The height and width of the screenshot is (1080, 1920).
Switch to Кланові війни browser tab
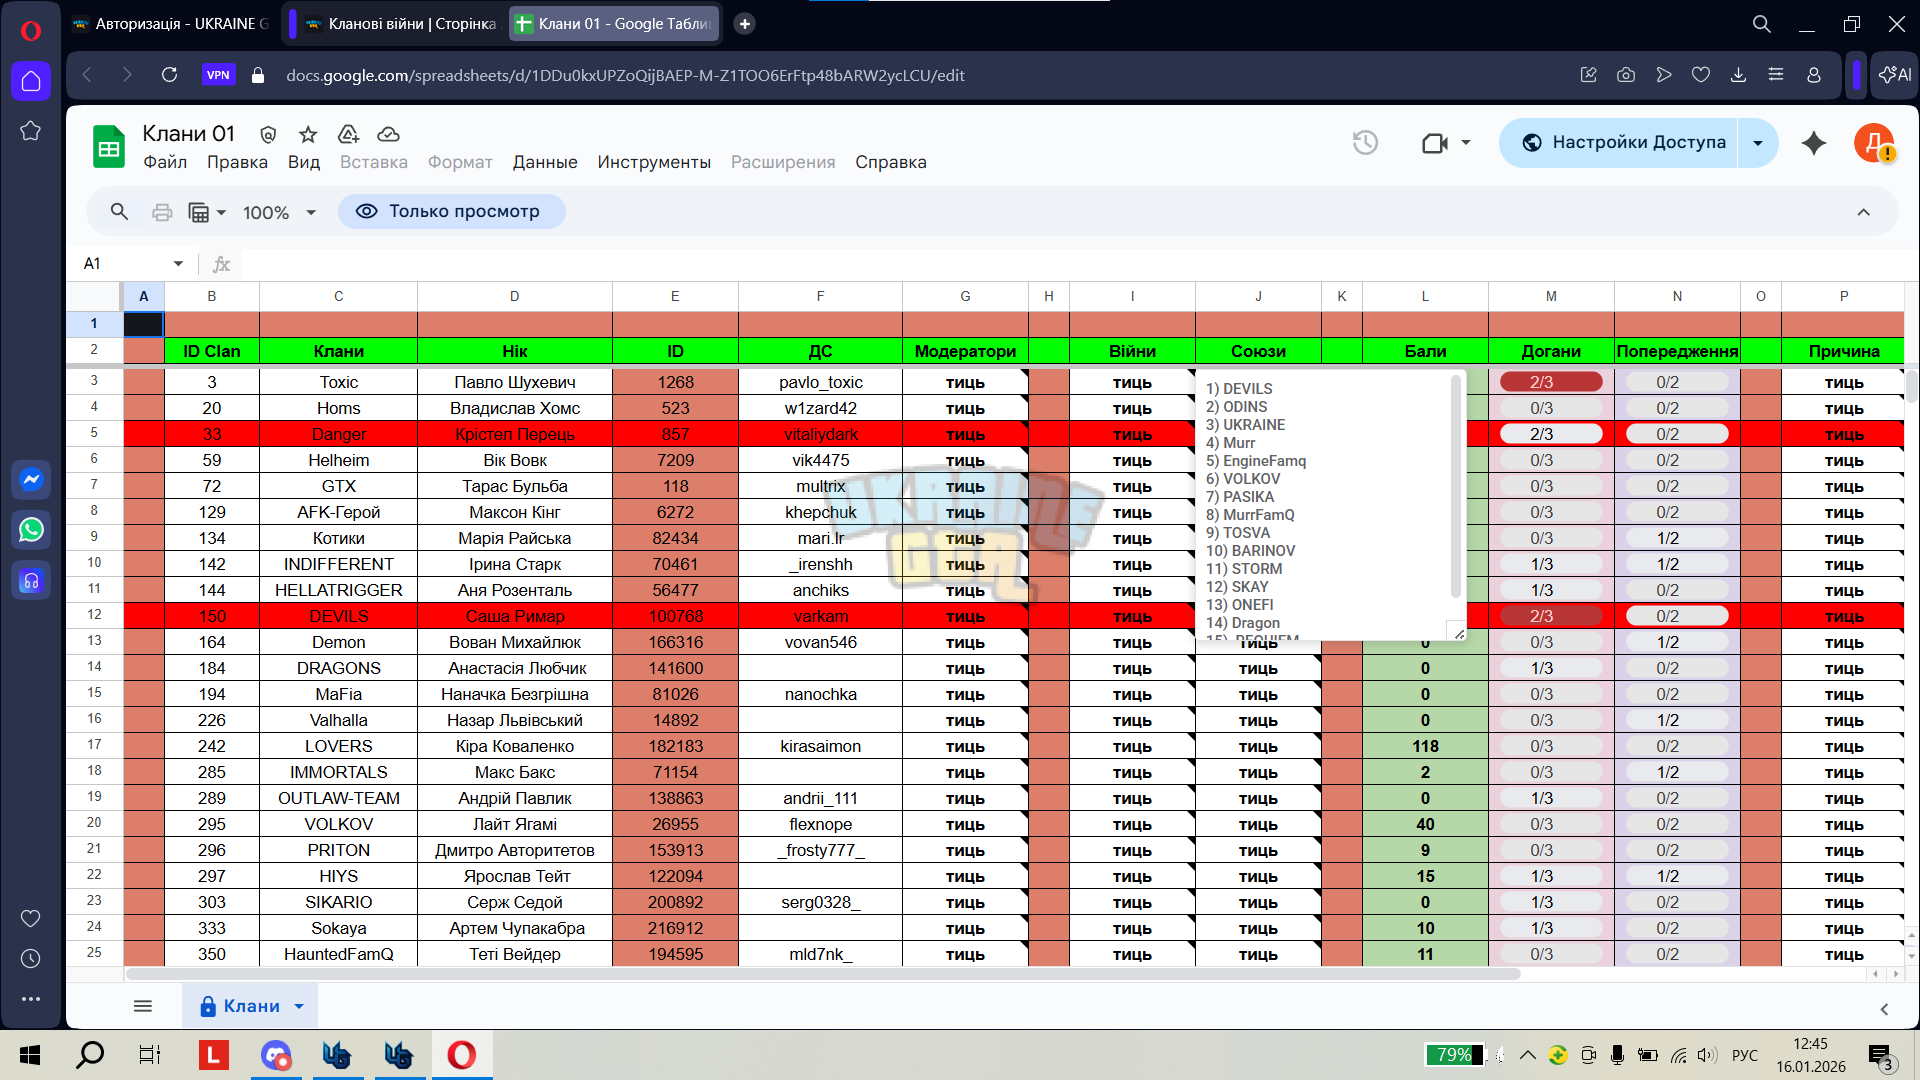click(x=400, y=24)
